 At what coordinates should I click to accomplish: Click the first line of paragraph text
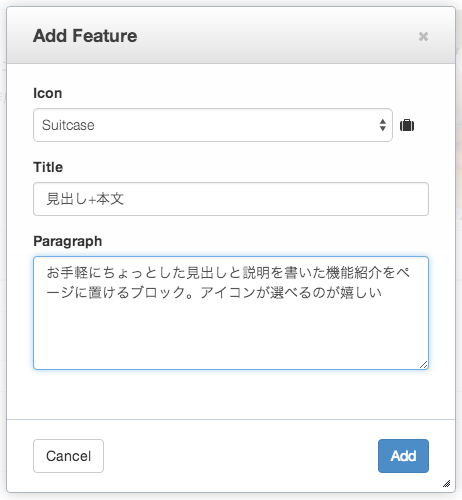(x=228, y=273)
